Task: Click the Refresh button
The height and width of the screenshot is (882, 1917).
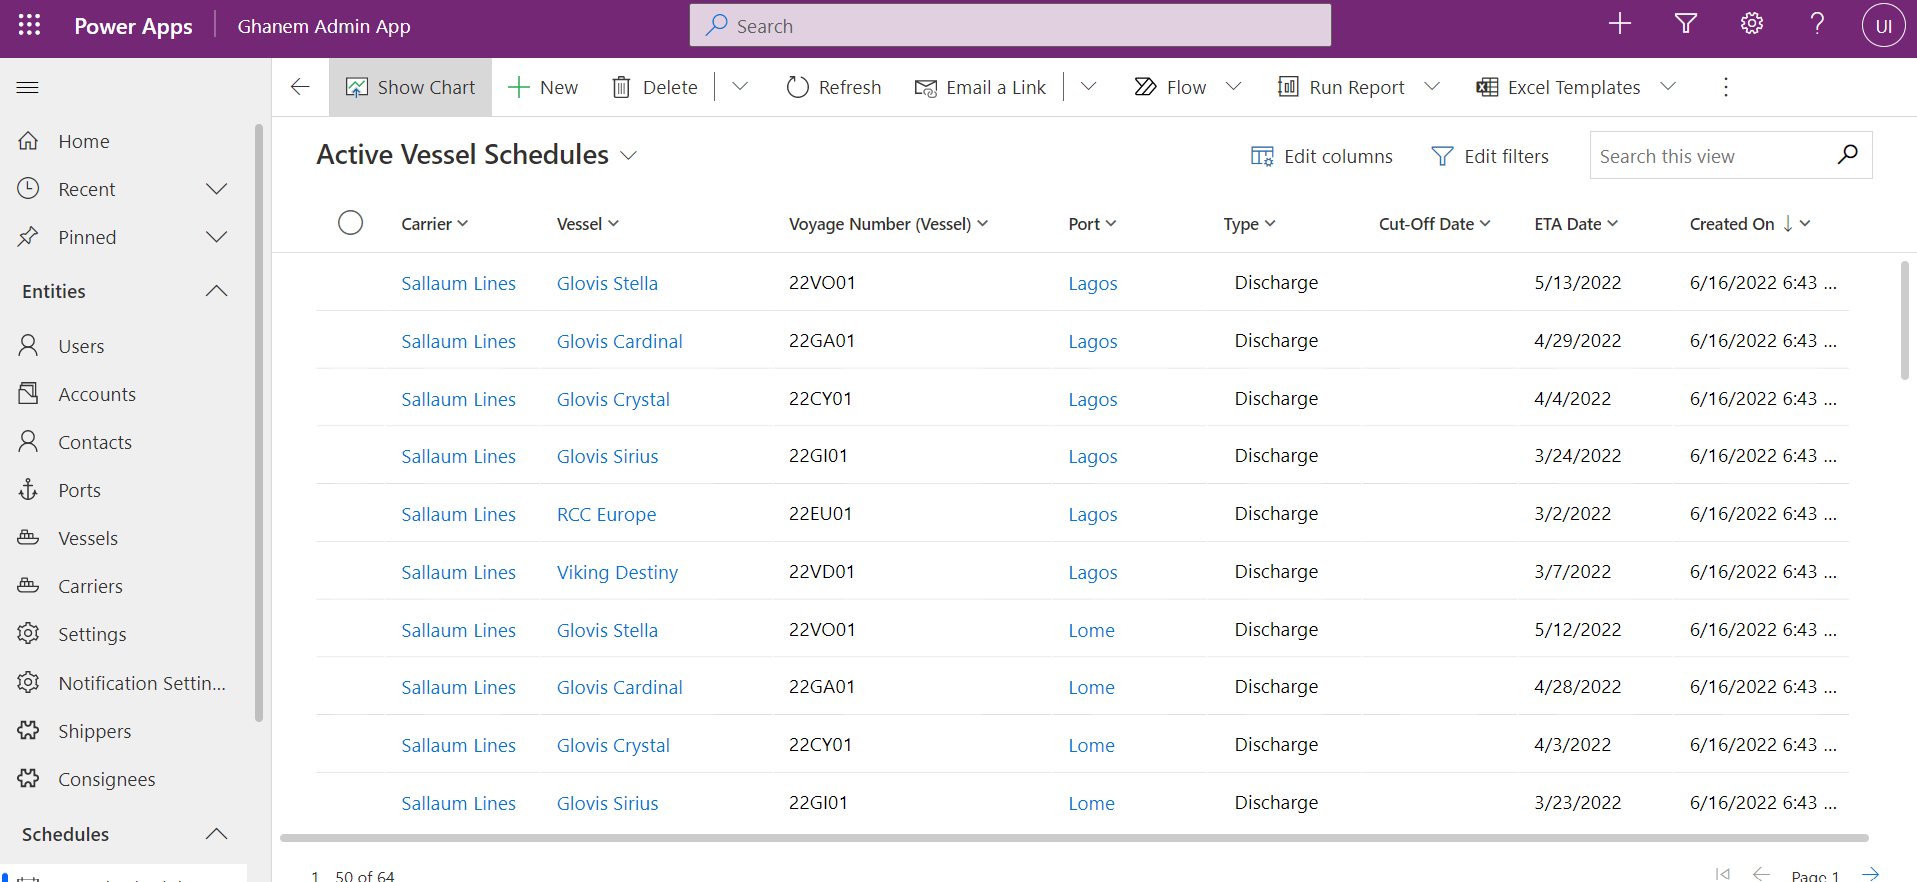Action: [x=834, y=87]
